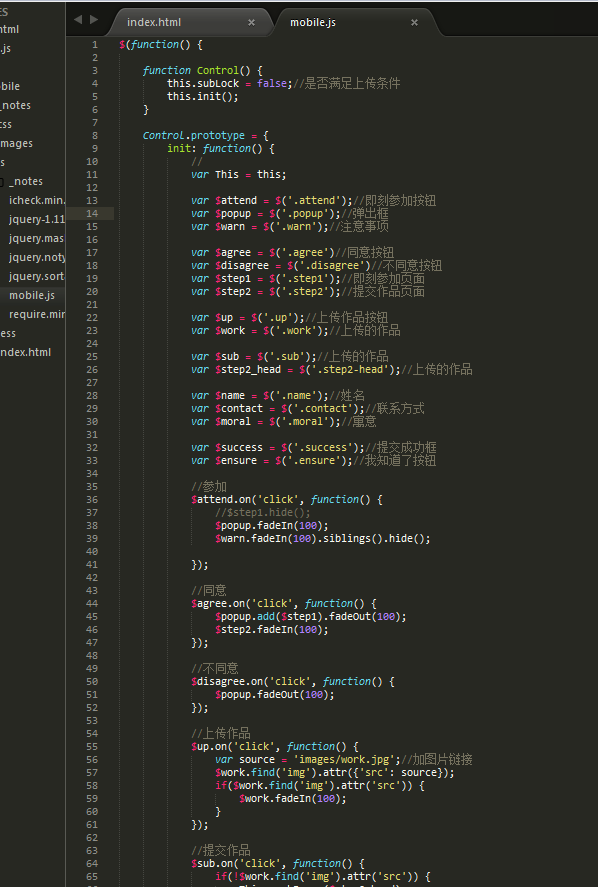Click the 'var $moral' declaration line
Viewport: 598px width, 887px height.
click(283, 422)
